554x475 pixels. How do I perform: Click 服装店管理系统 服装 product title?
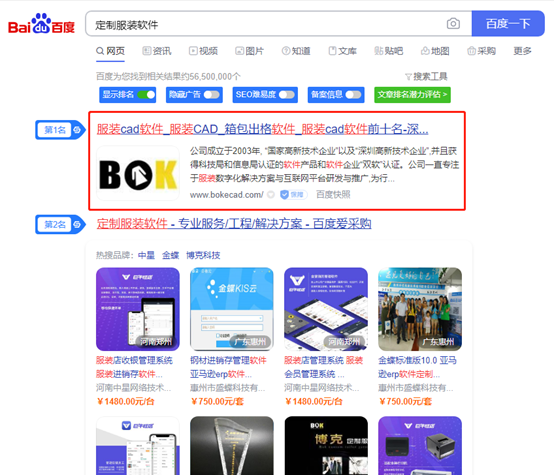click(323, 367)
